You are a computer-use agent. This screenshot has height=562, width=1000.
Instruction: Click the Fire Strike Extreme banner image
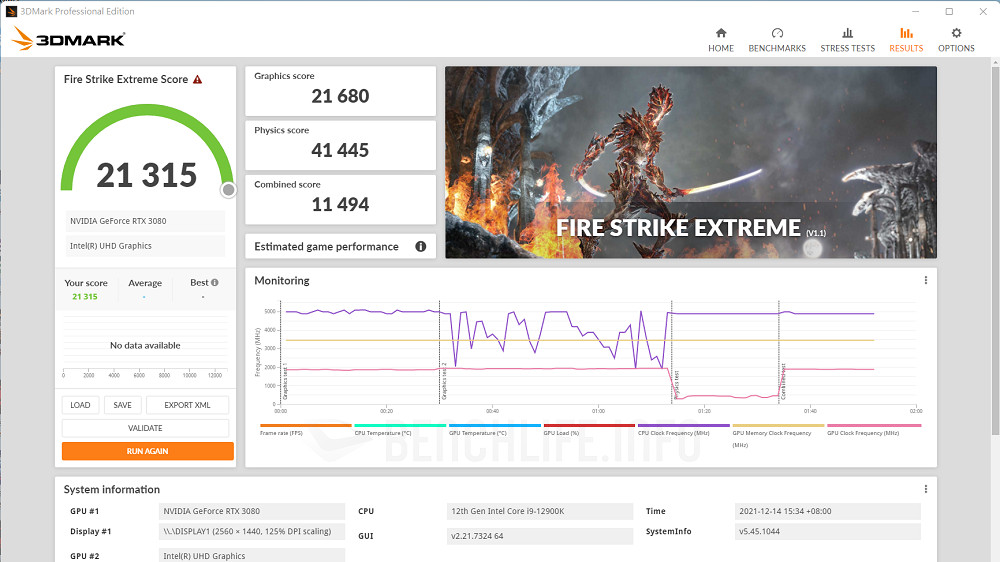click(691, 162)
